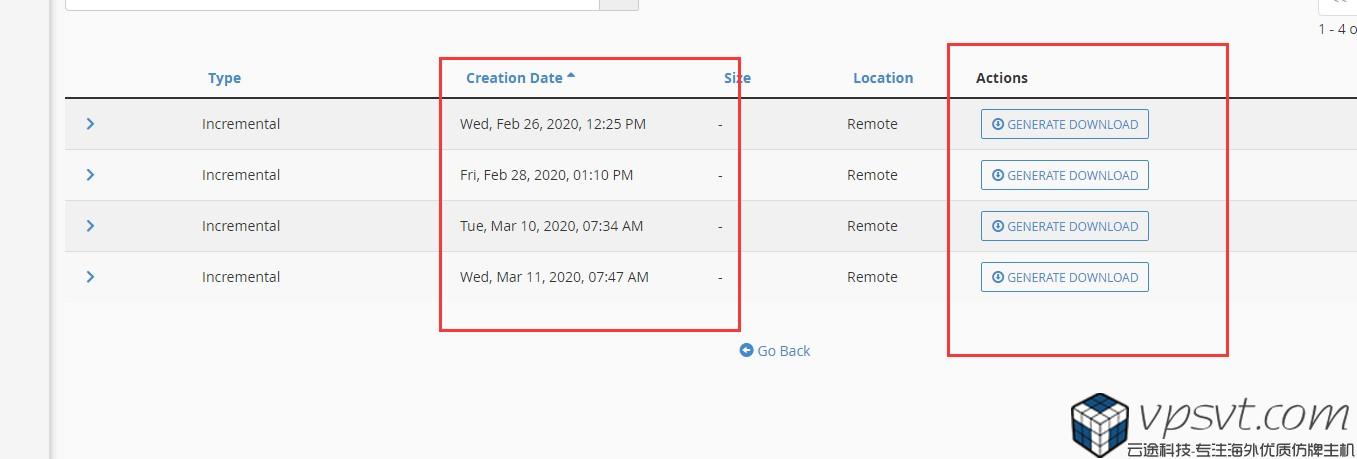Image resolution: width=1357 pixels, height=459 pixels.
Task: Expand the Mar 11, 2020 backup row
Action: [x=90, y=277]
